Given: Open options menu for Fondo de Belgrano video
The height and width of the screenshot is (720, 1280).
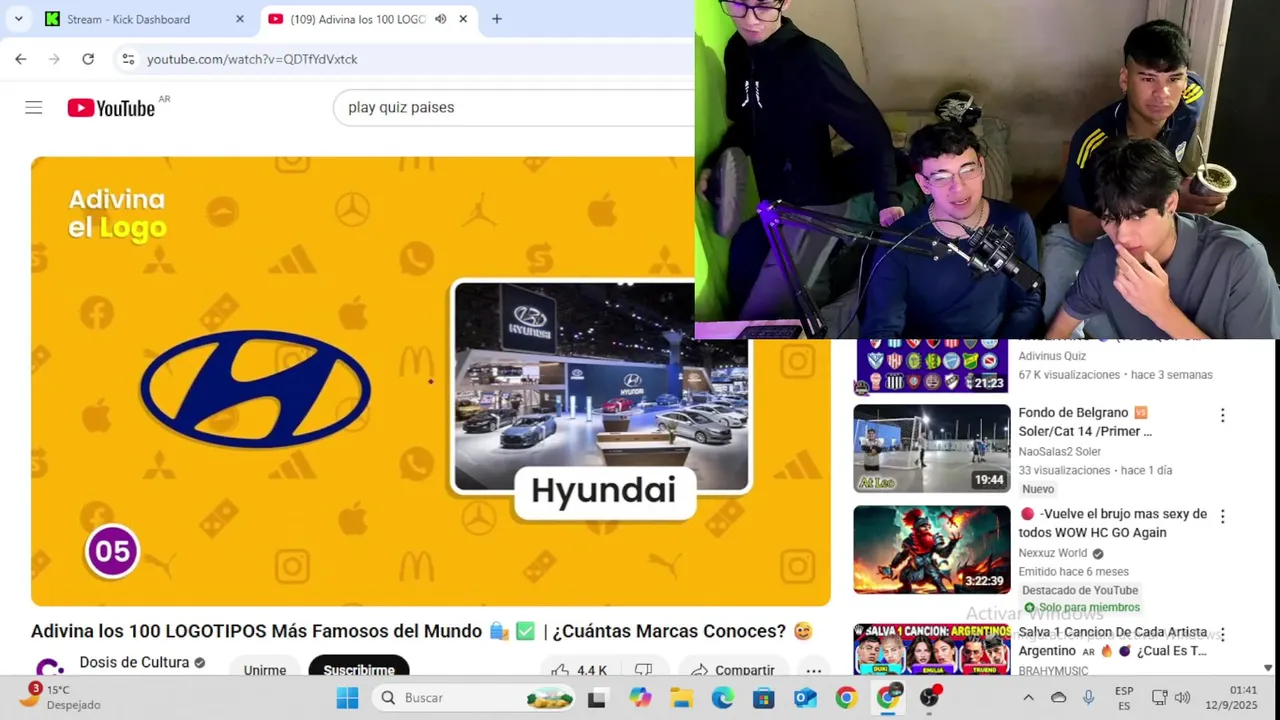Looking at the screenshot, I should coord(1222,415).
